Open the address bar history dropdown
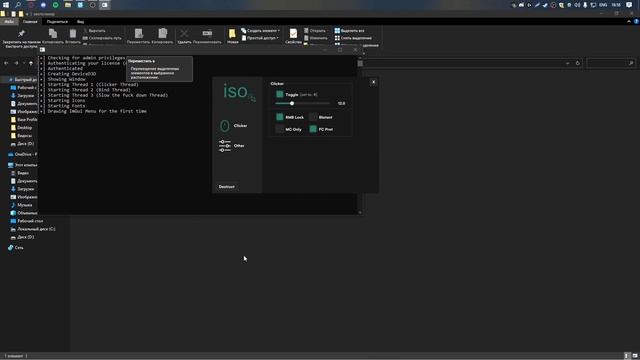 567,63
